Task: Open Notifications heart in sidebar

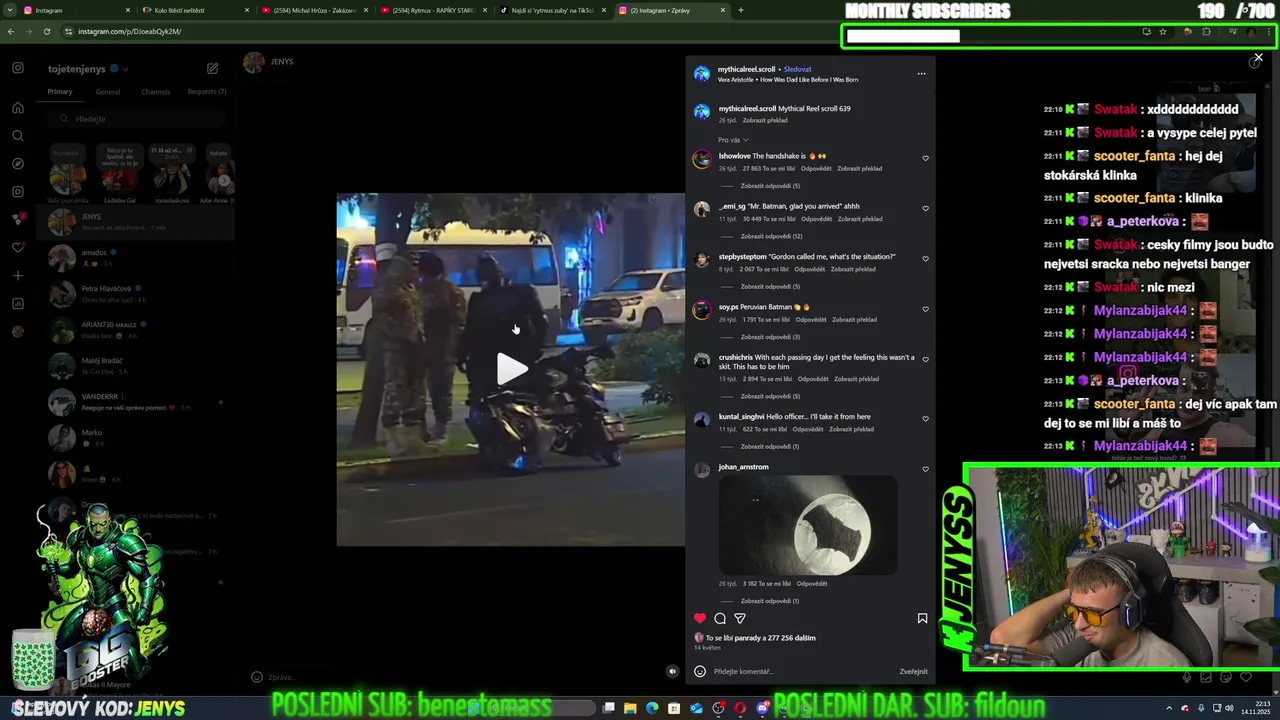Action: [18, 247]
